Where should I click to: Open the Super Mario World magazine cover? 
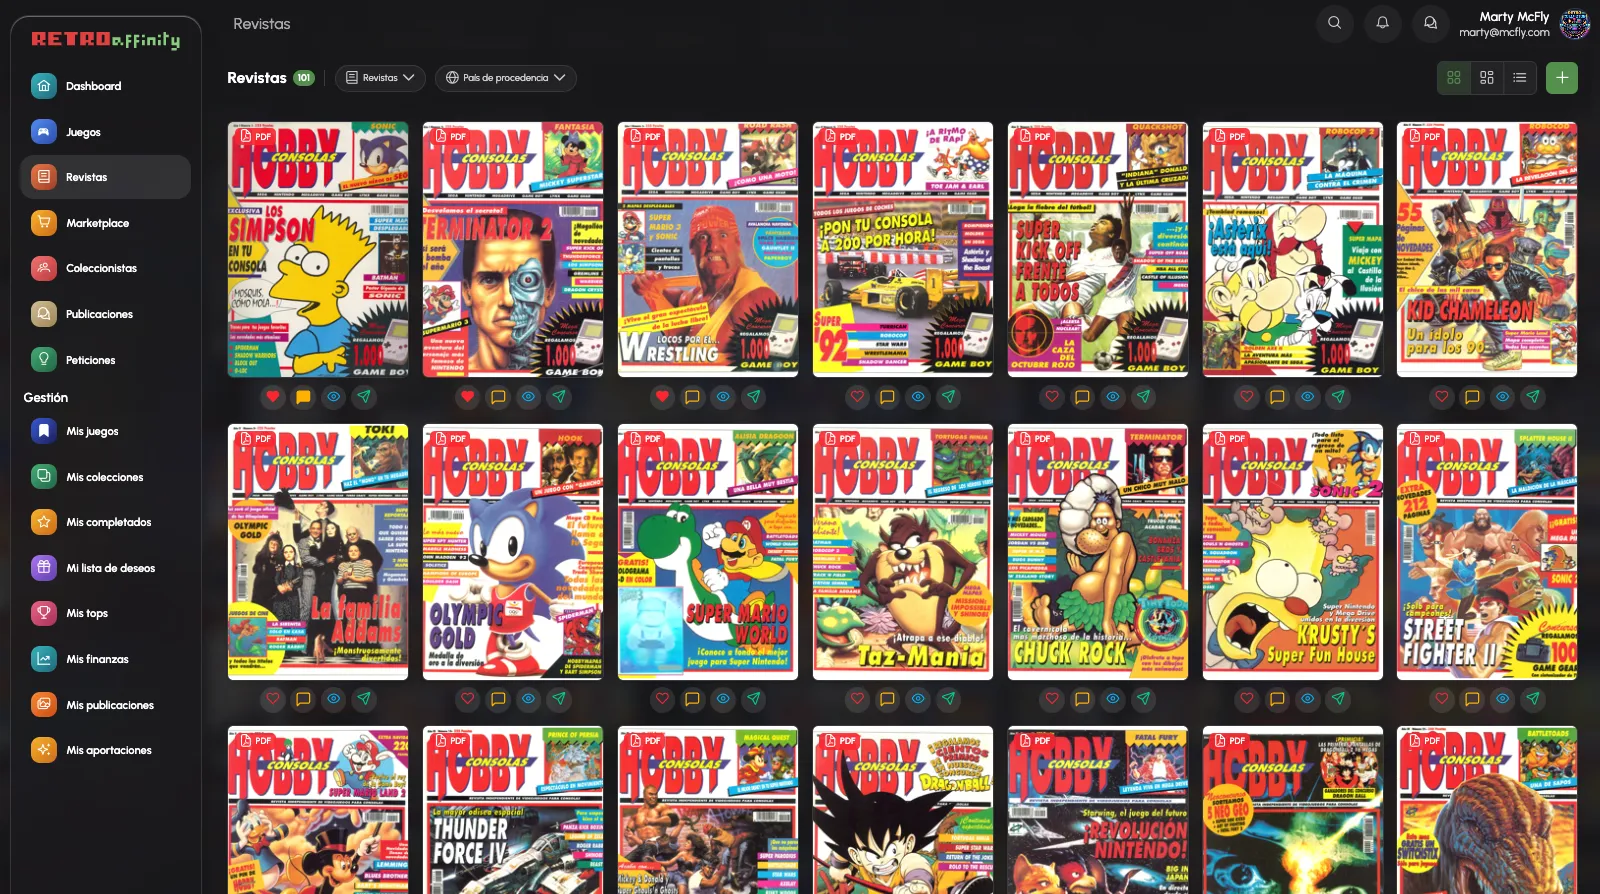(708, 552)
